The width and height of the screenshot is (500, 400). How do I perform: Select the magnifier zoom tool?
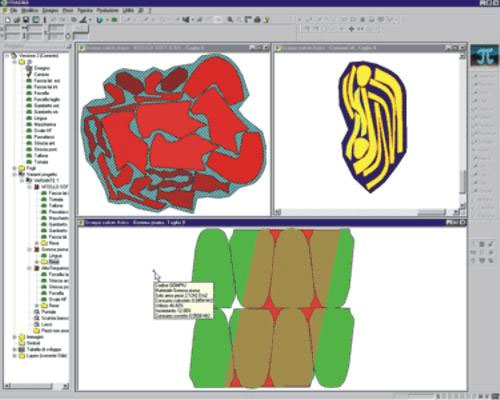click(x=230, y=20)
